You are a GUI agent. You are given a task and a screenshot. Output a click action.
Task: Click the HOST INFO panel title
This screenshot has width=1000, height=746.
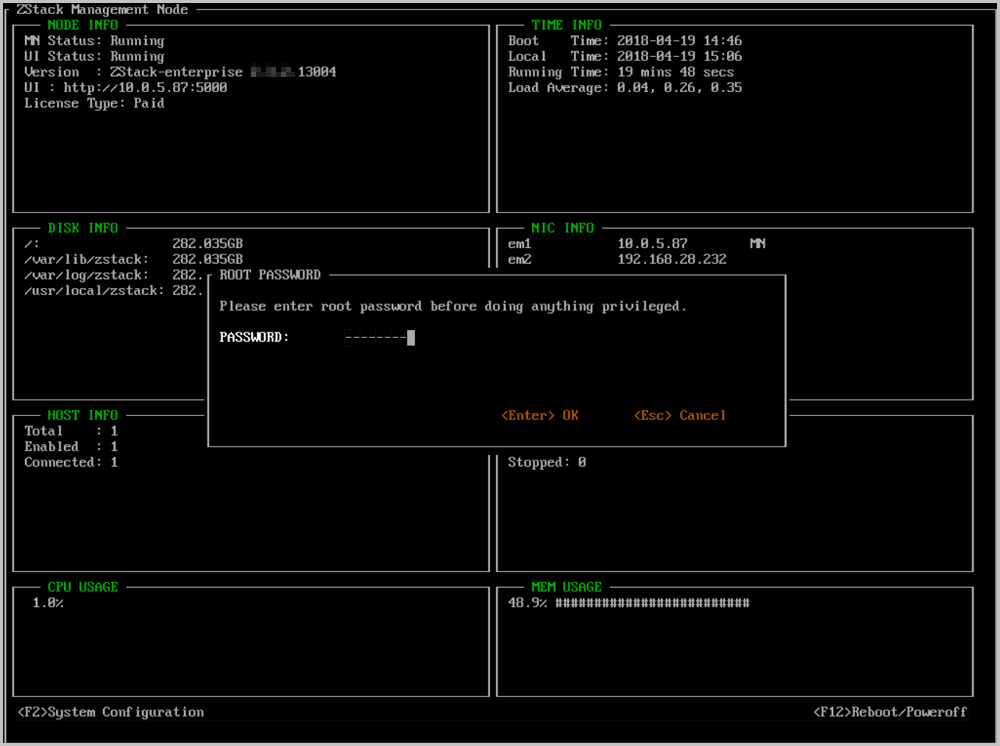point(82,415)
